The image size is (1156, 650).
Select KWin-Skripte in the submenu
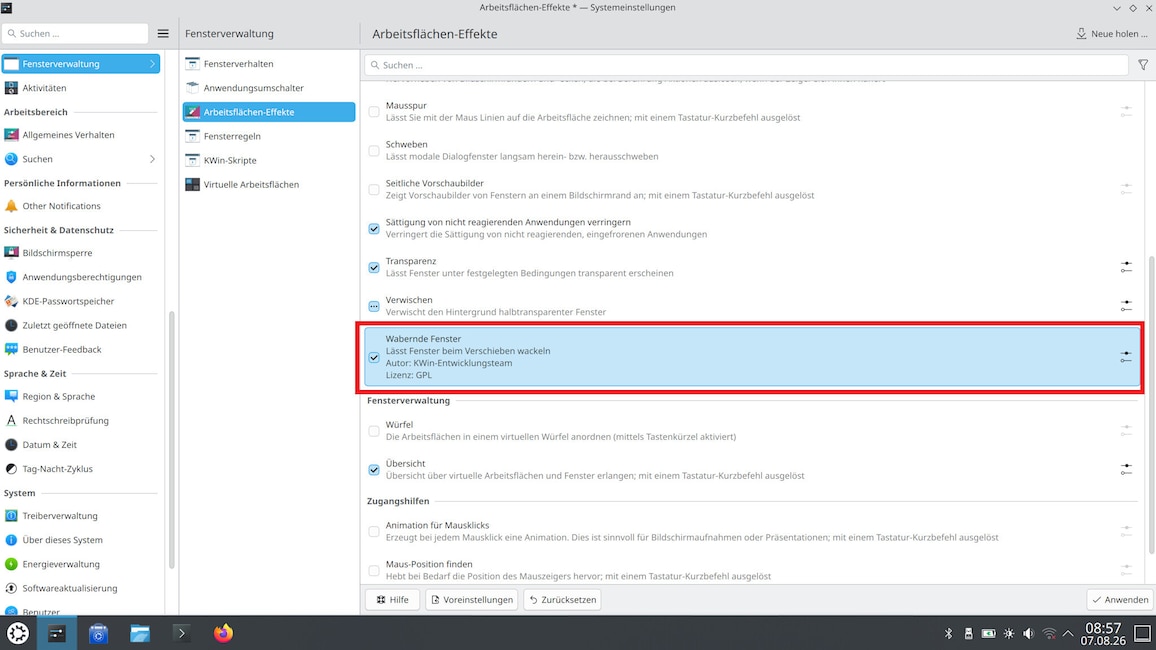tap(269, 161)
